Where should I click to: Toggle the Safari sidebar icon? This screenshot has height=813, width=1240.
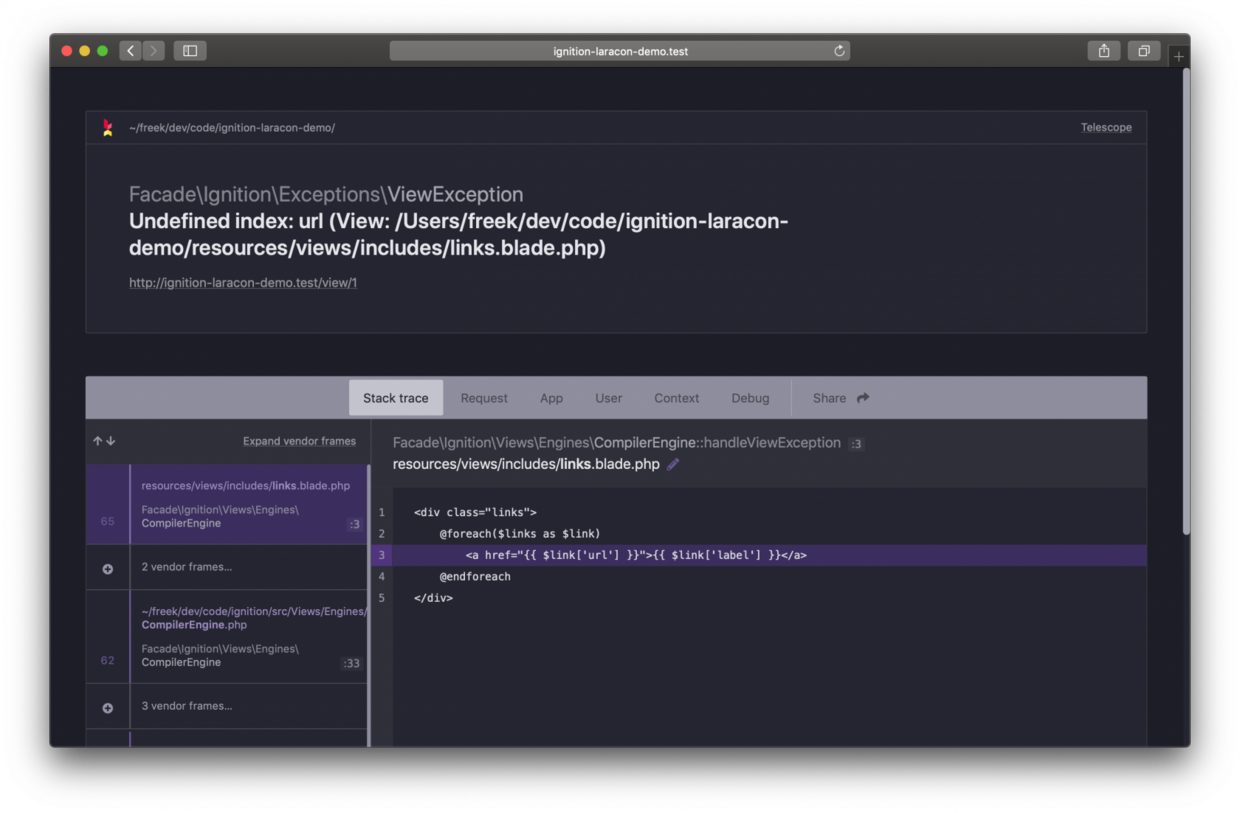(190, 51)
